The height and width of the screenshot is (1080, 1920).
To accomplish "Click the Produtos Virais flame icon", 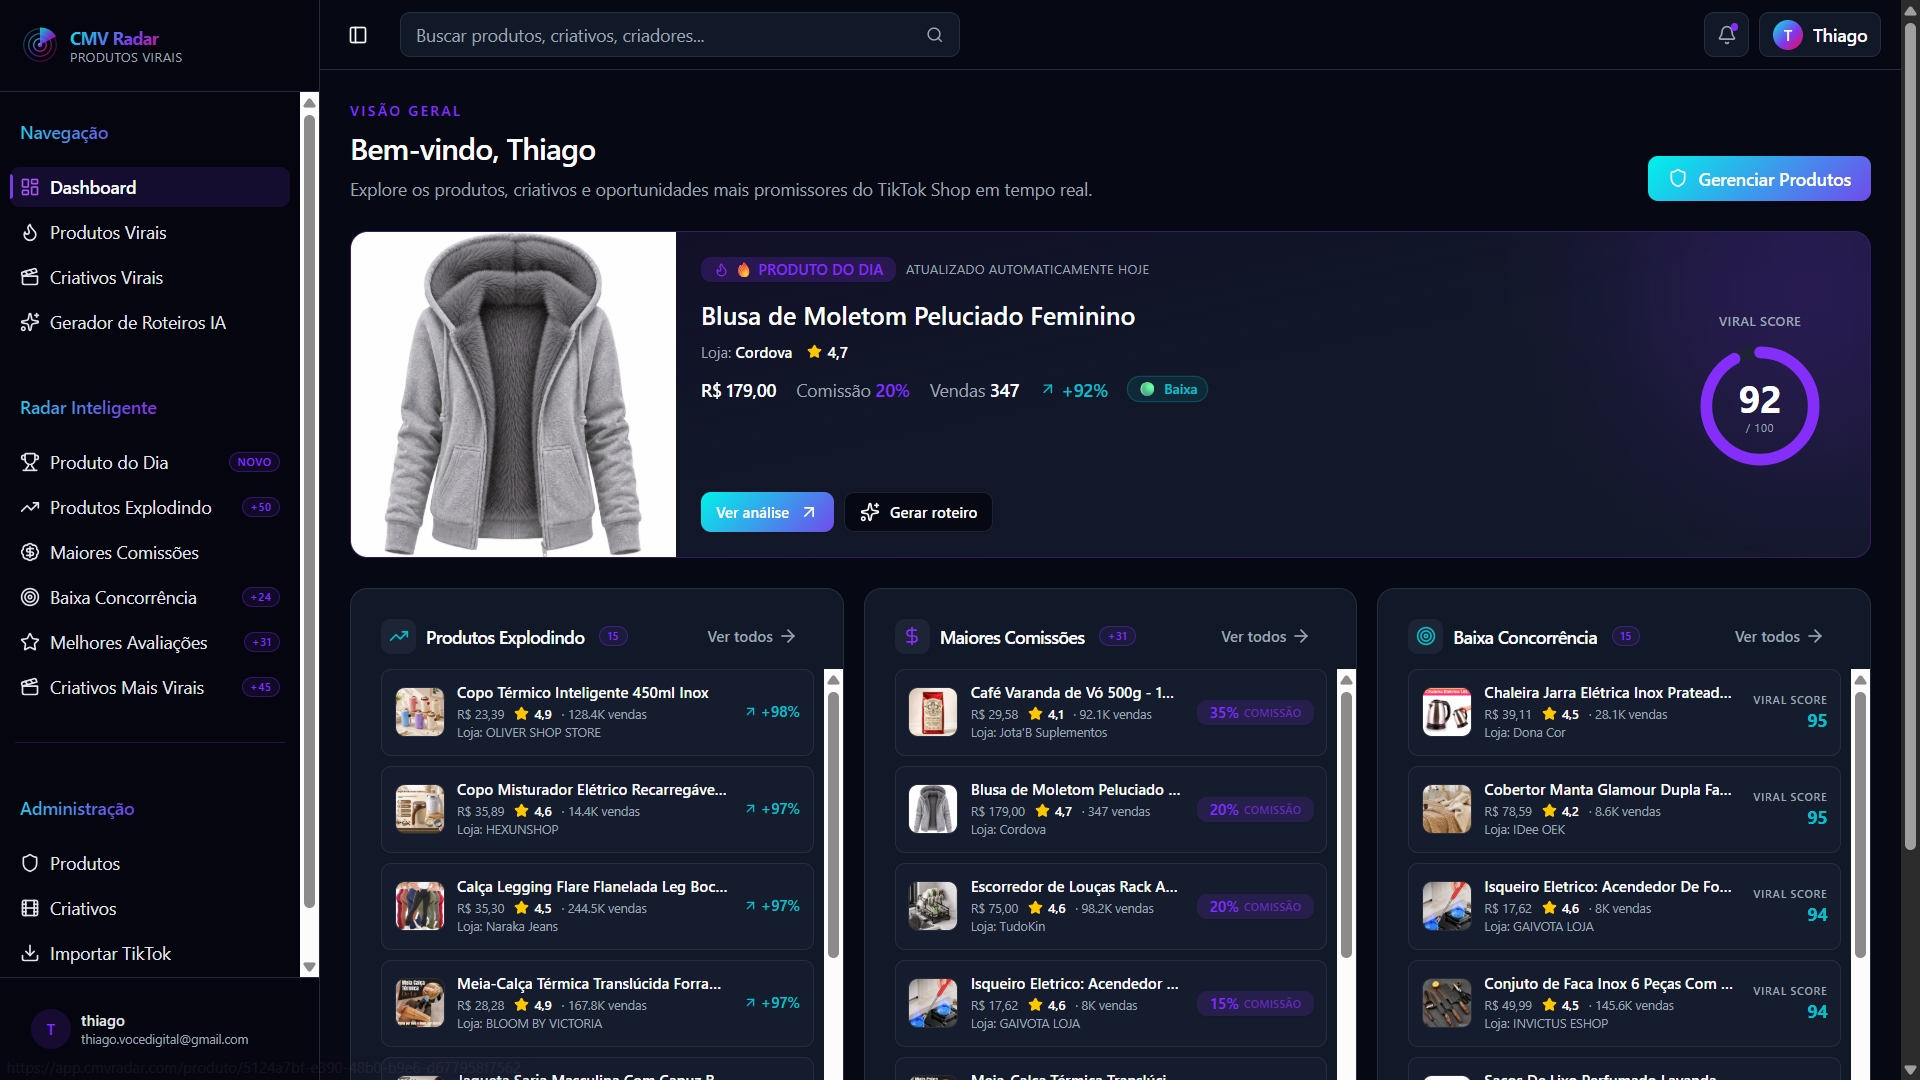I will (30, 232).
